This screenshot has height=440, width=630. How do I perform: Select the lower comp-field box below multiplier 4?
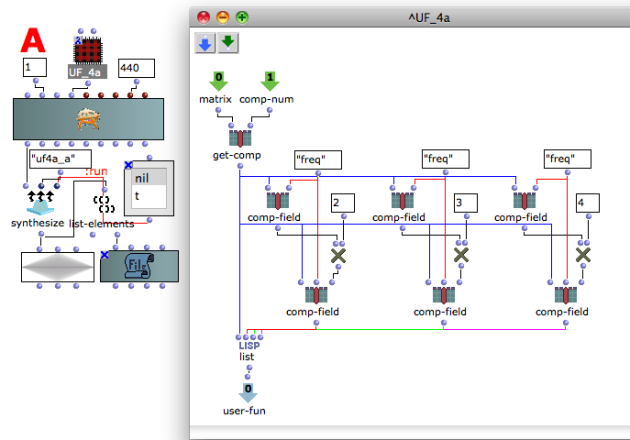566,295
